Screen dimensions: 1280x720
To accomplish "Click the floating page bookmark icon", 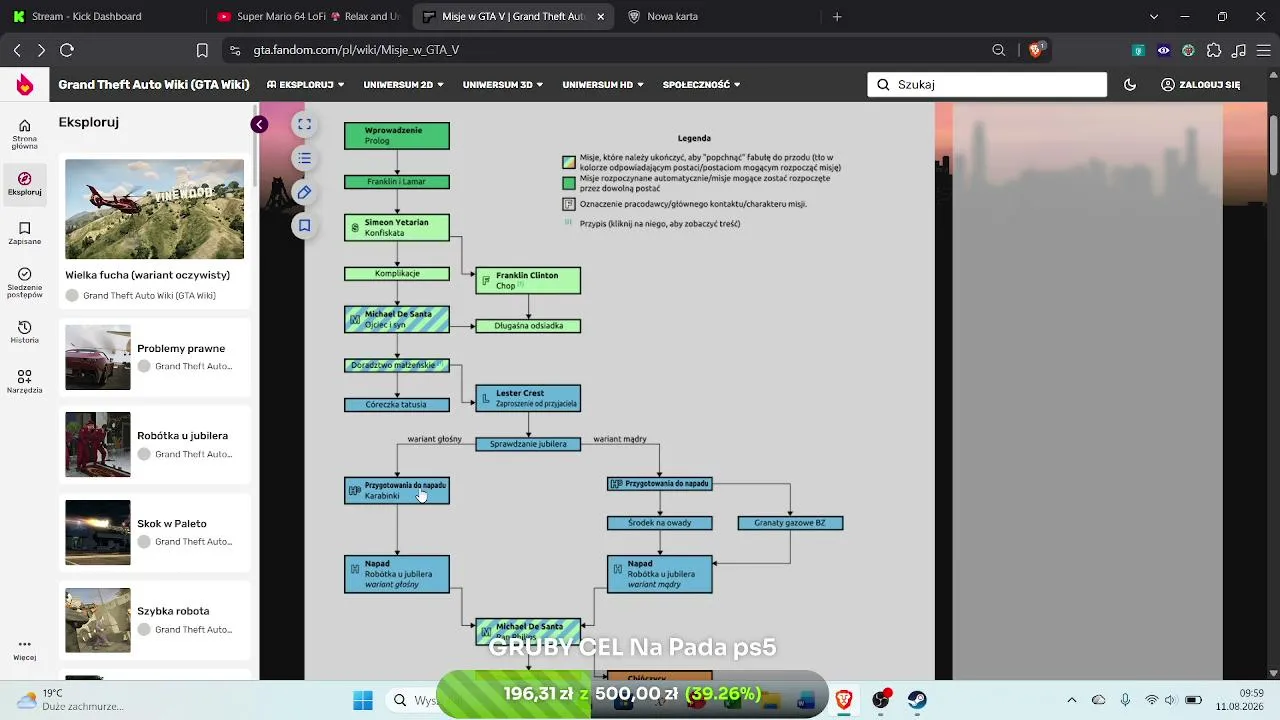I will tap(305, 226).
